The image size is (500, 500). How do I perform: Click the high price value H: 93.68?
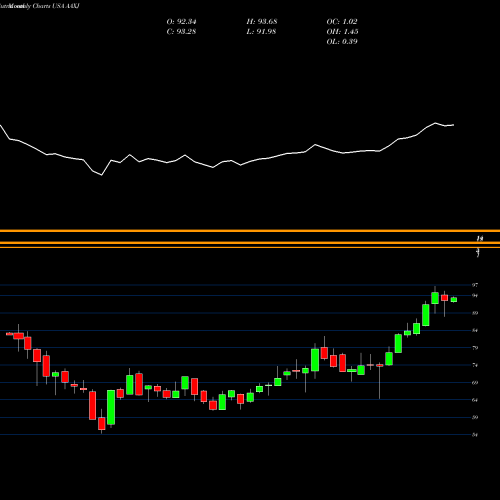[262, 22]
